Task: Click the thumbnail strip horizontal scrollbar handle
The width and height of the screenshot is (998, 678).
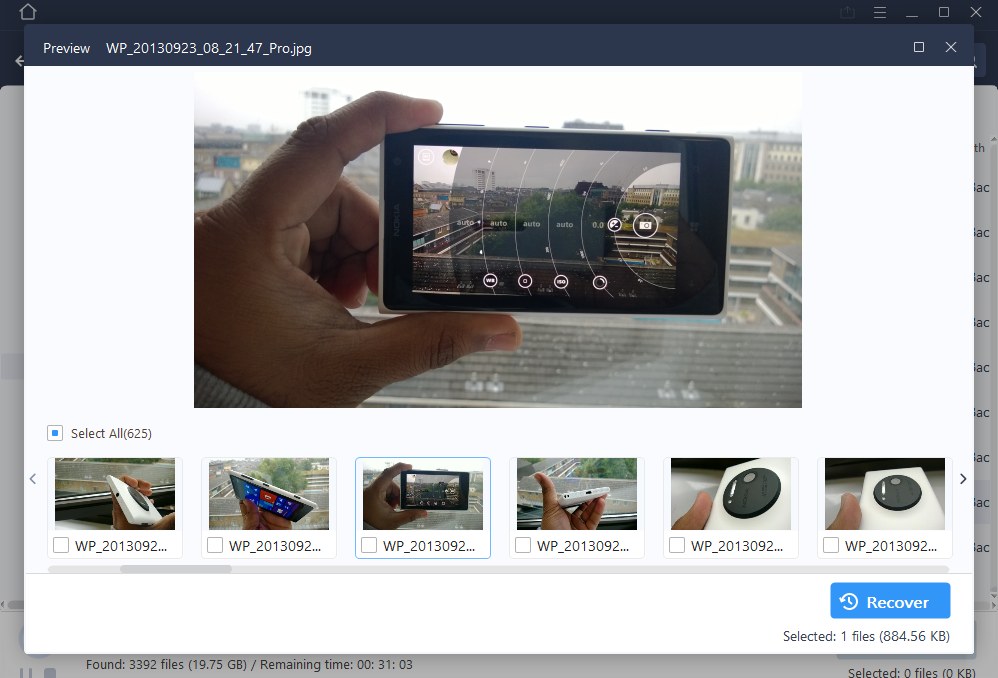Action: (176, 569)
